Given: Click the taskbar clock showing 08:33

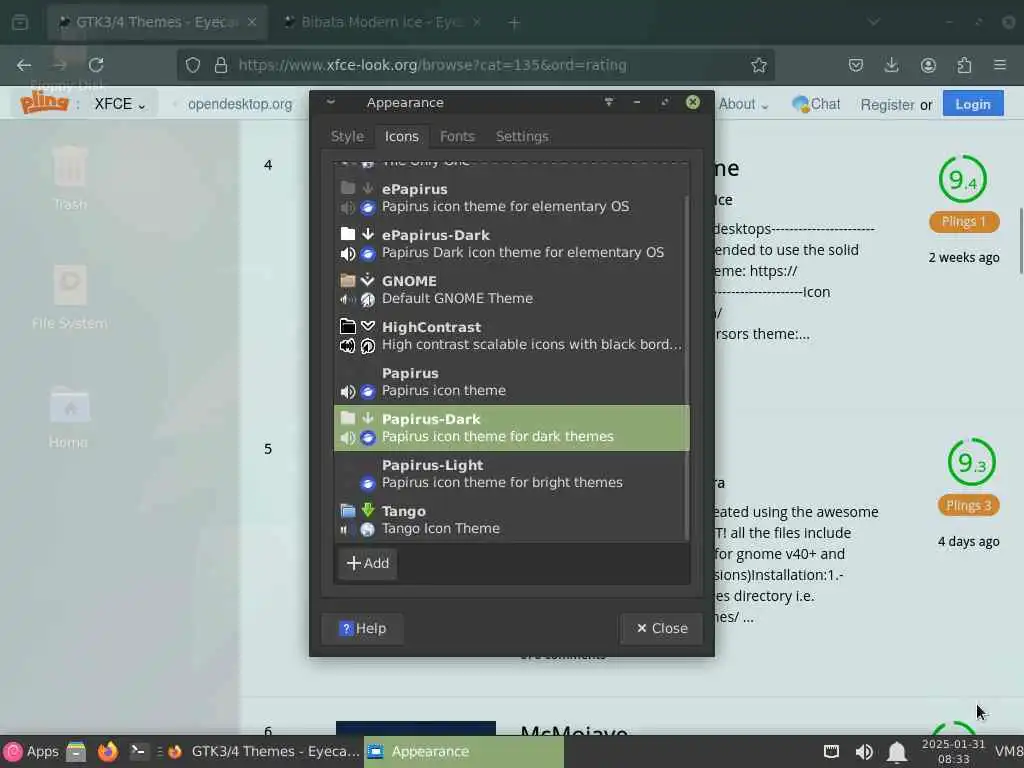Looking at the screenshot, I should pos(953,752).
